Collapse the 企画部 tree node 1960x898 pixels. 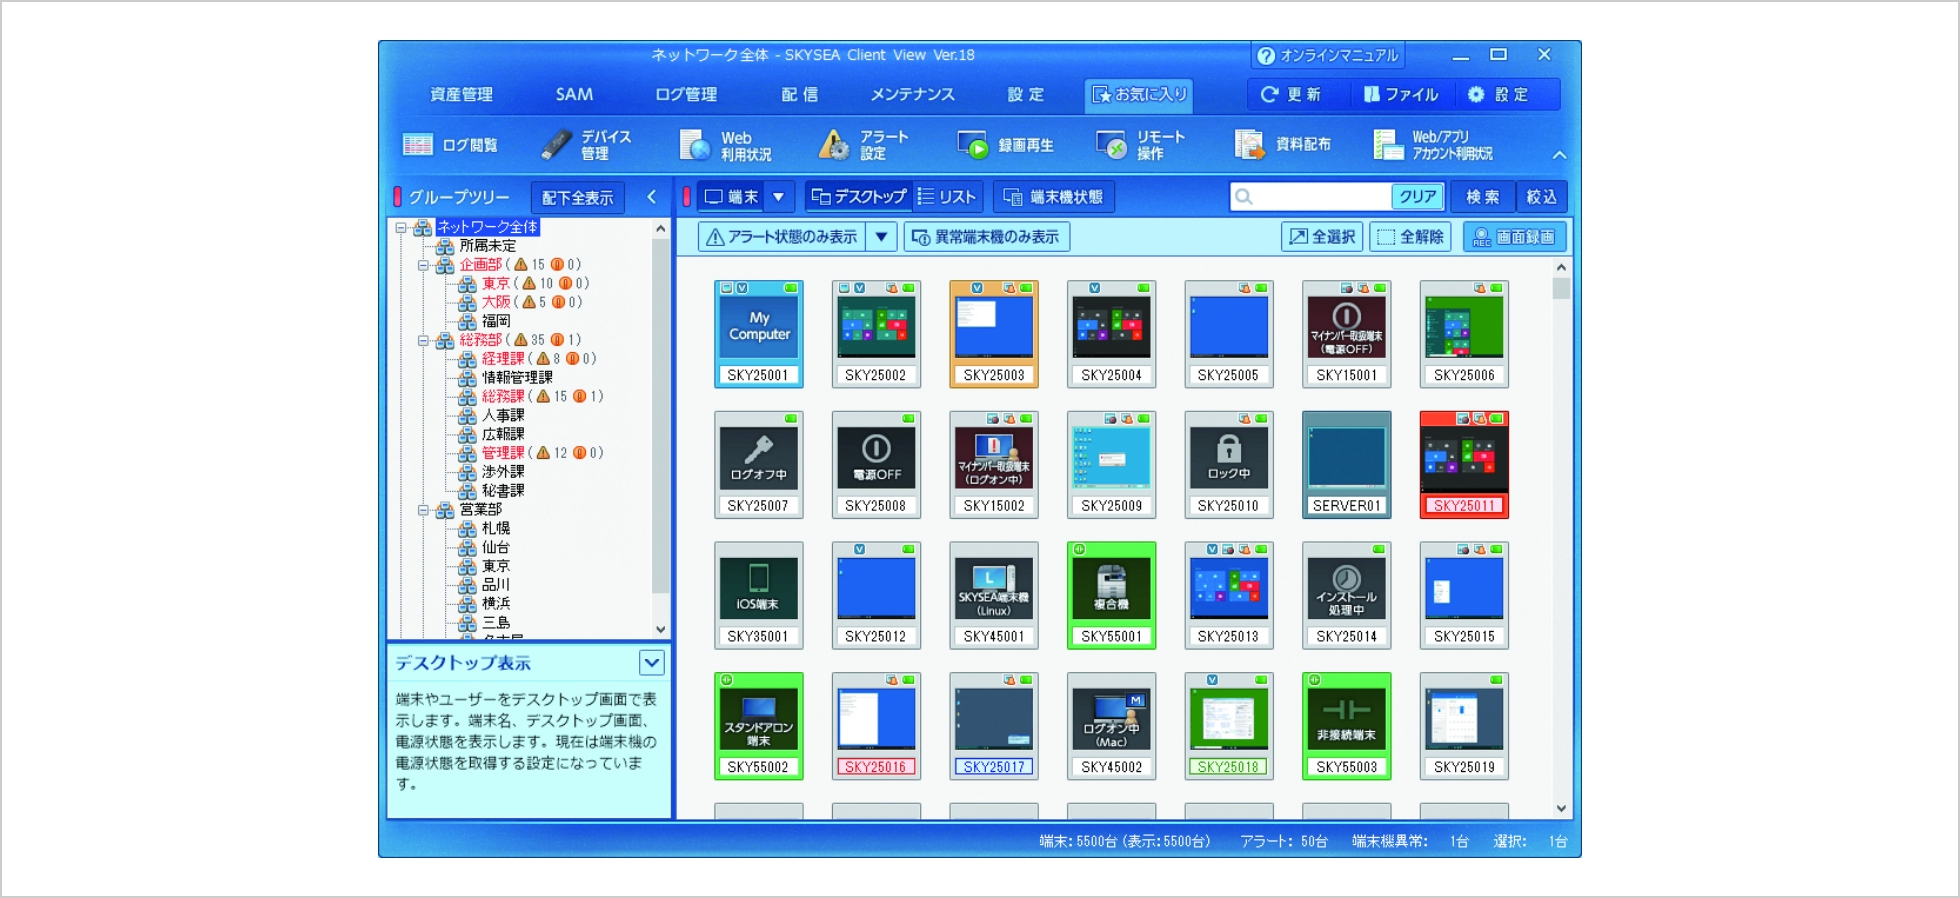[x=423, y=266]
